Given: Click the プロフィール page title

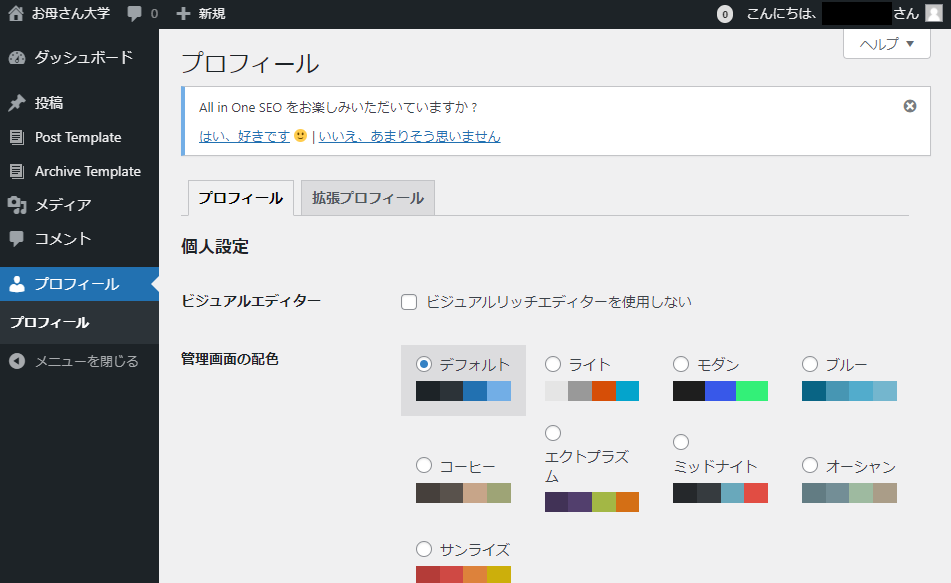Looking at the screenshot, I should (x=250, y=63).
